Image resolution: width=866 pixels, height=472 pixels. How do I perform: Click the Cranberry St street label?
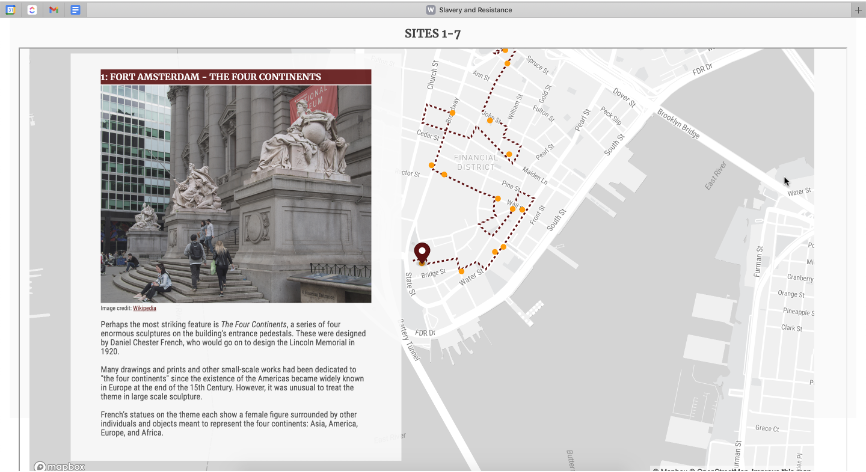tap(800, 278)
